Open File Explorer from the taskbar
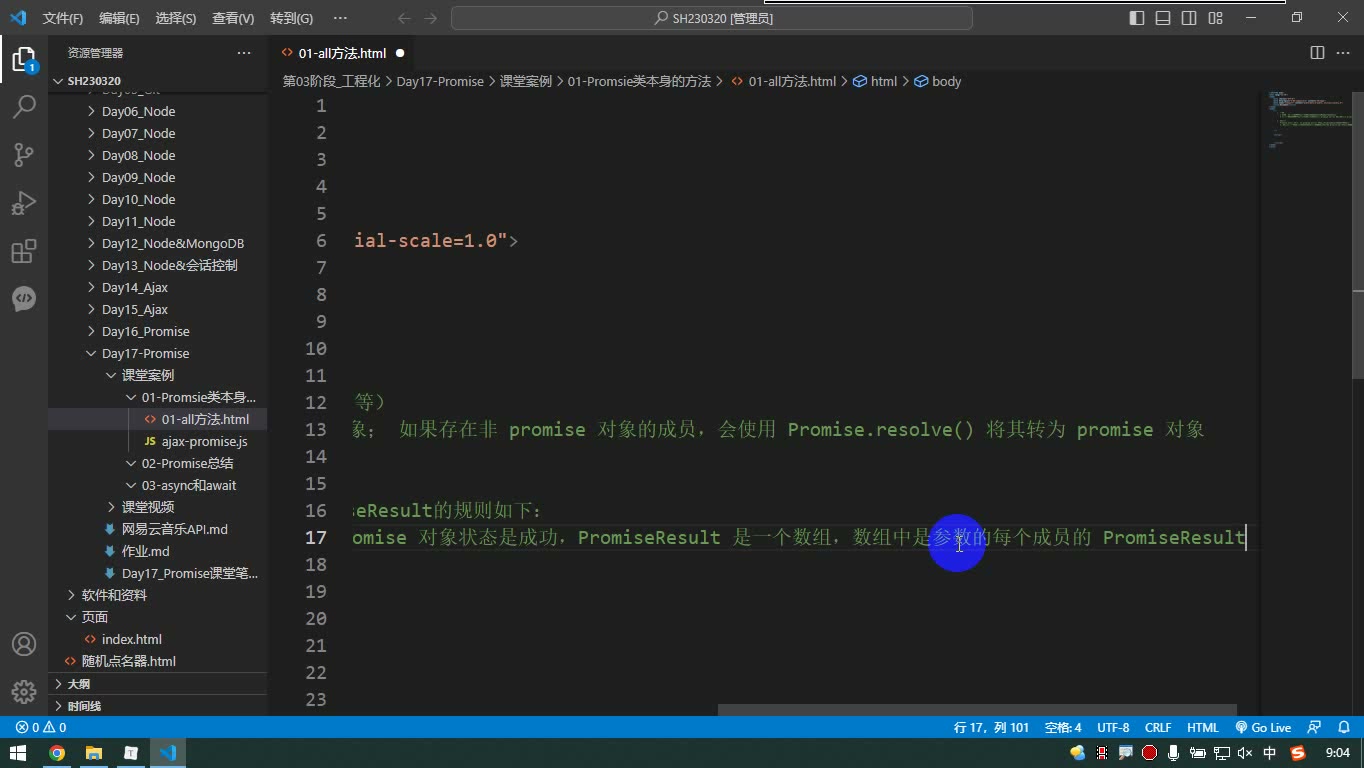Screen dimensions: 1364x768 coord(94,753)
